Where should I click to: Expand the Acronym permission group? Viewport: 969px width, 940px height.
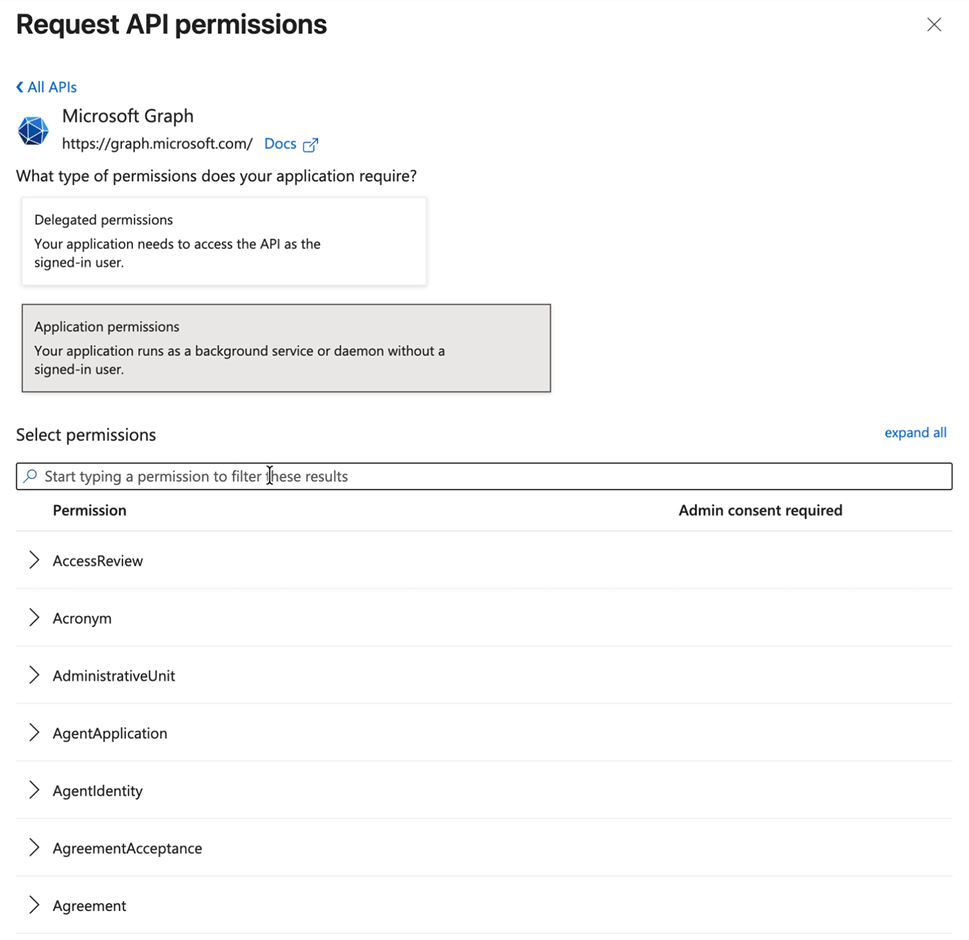pyautogui.click(x=34, y=618)
